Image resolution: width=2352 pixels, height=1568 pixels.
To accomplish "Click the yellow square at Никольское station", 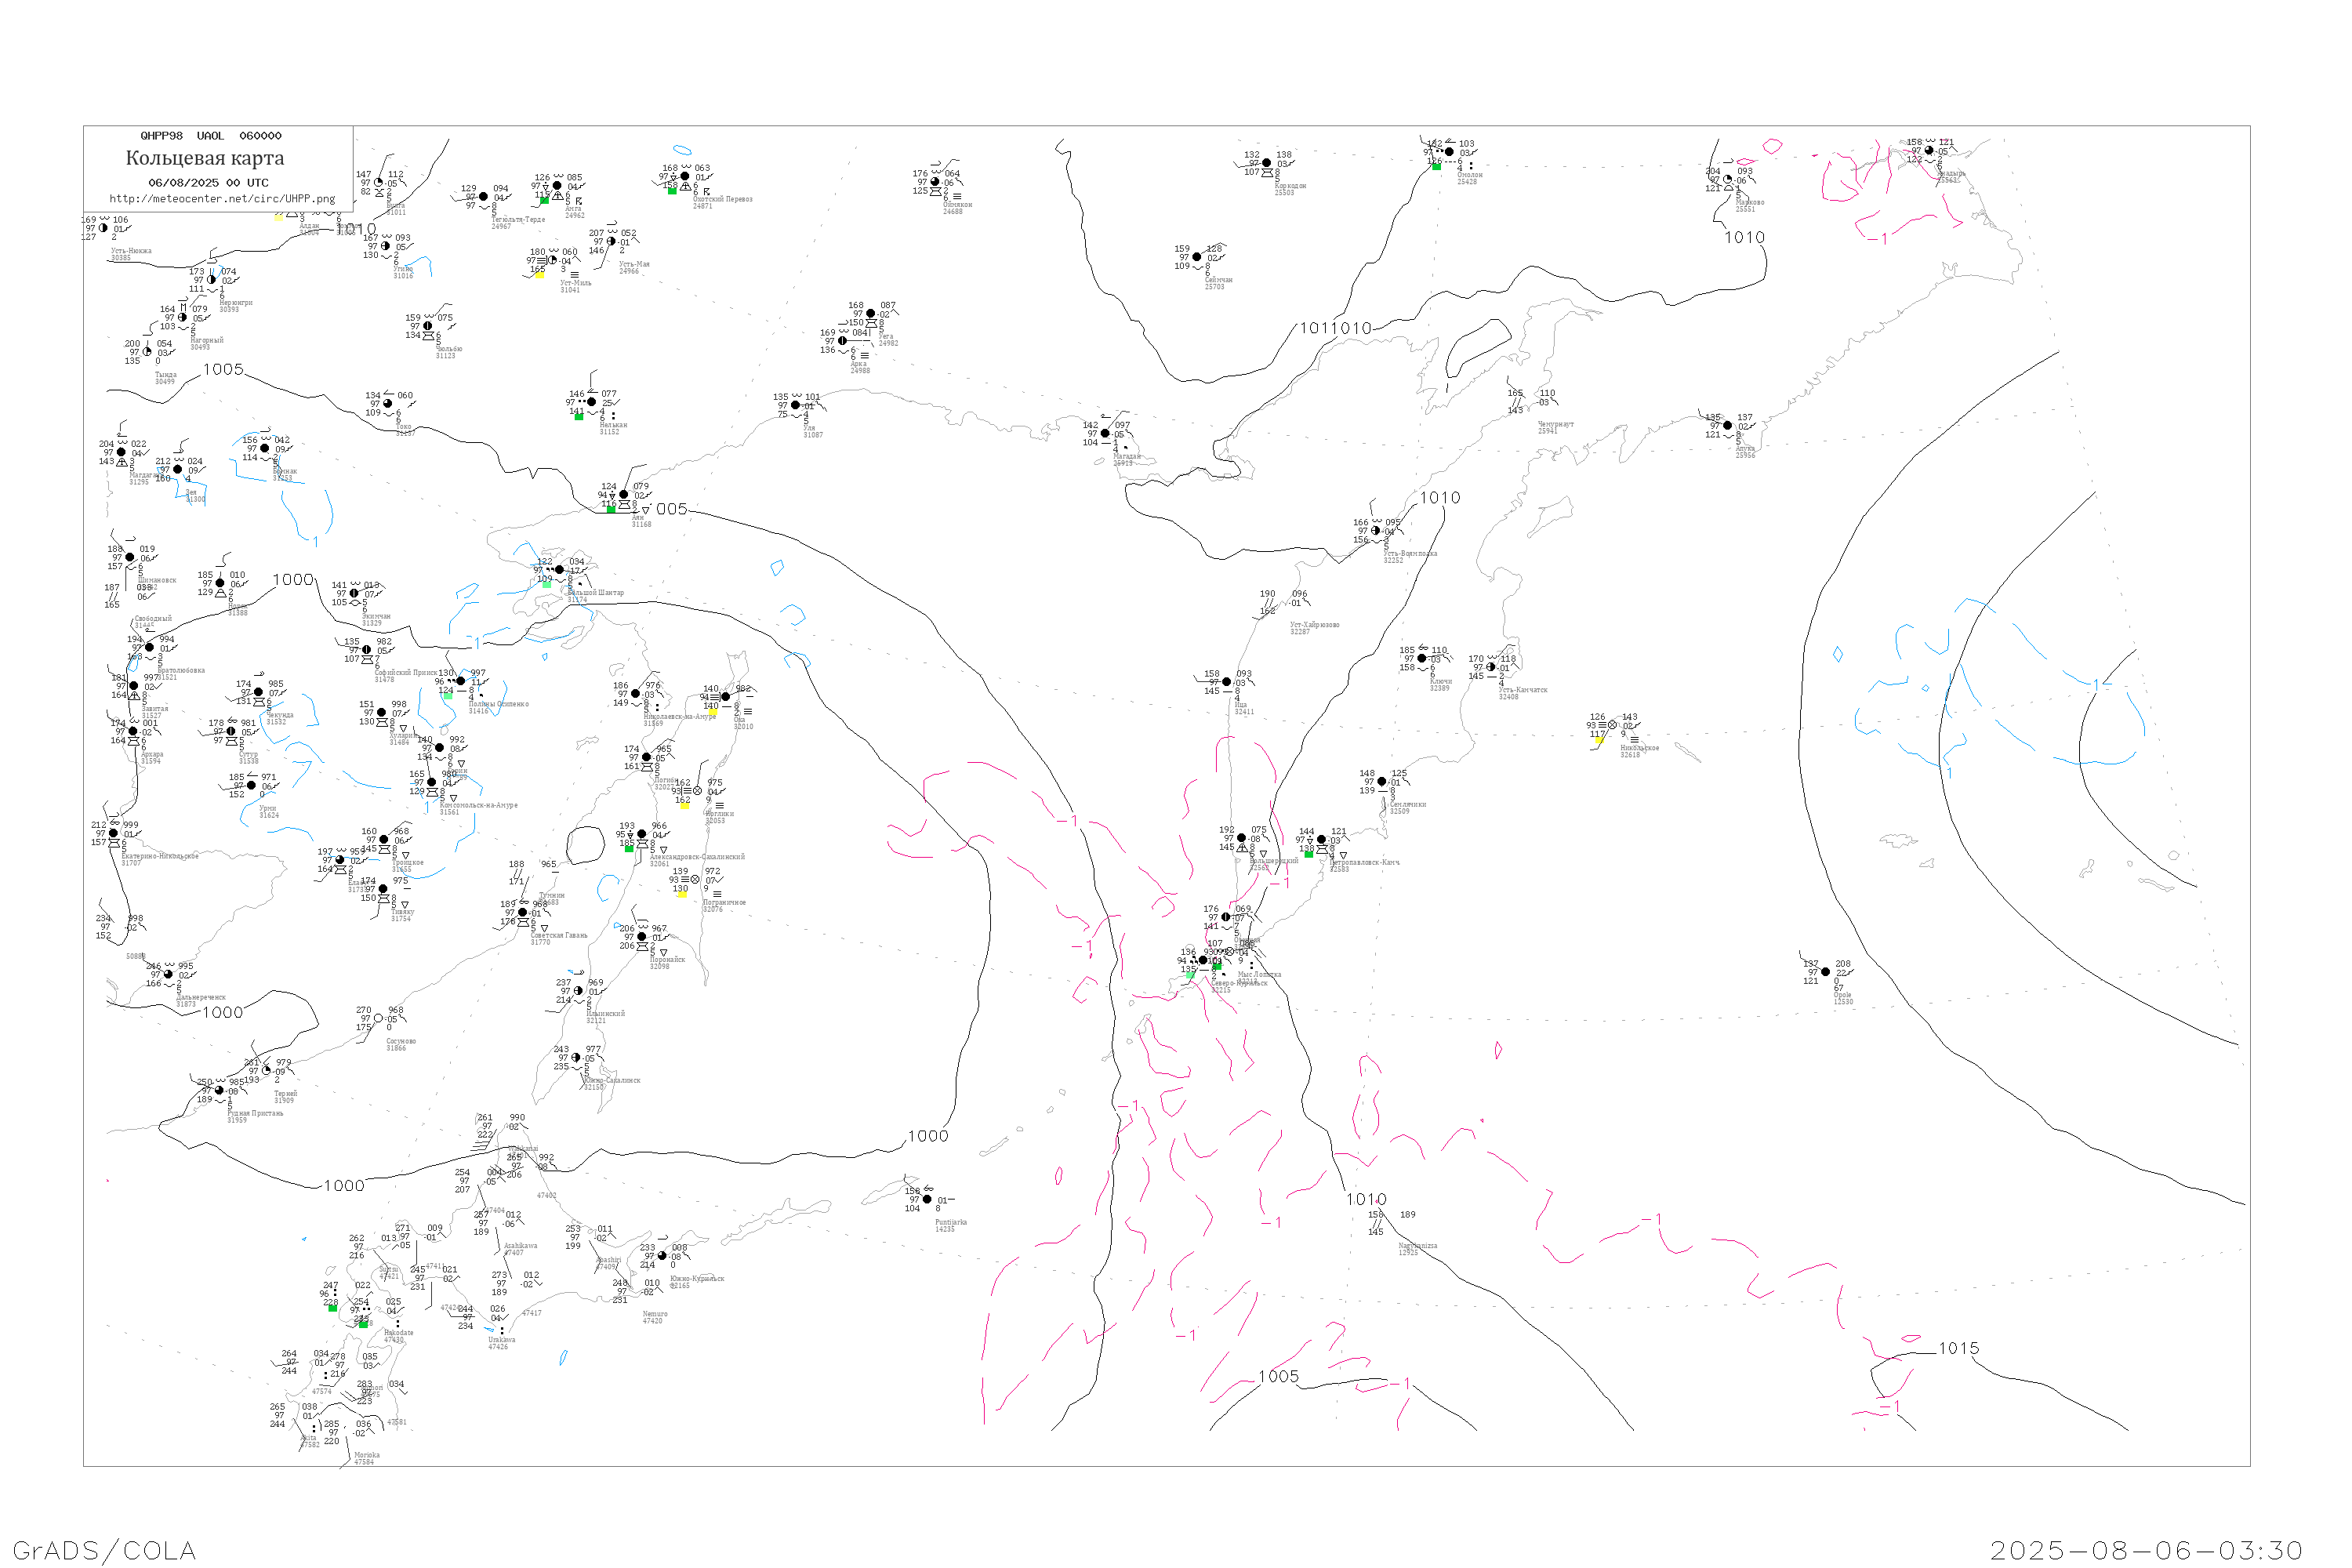I will point(1600,741).
